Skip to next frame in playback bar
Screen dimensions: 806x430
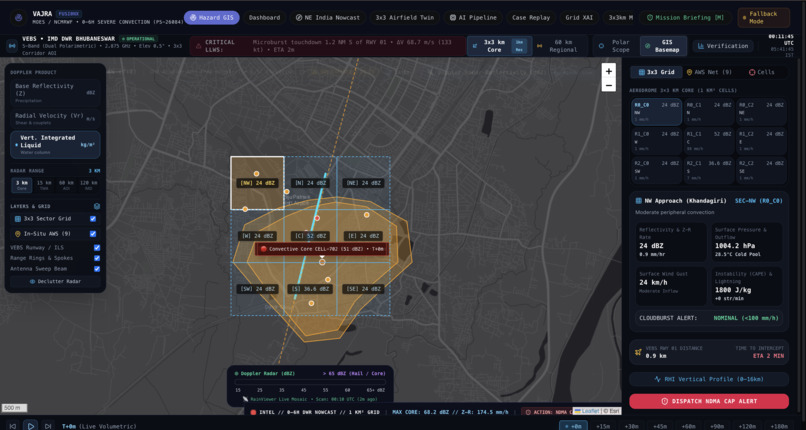tap(48, 426)
